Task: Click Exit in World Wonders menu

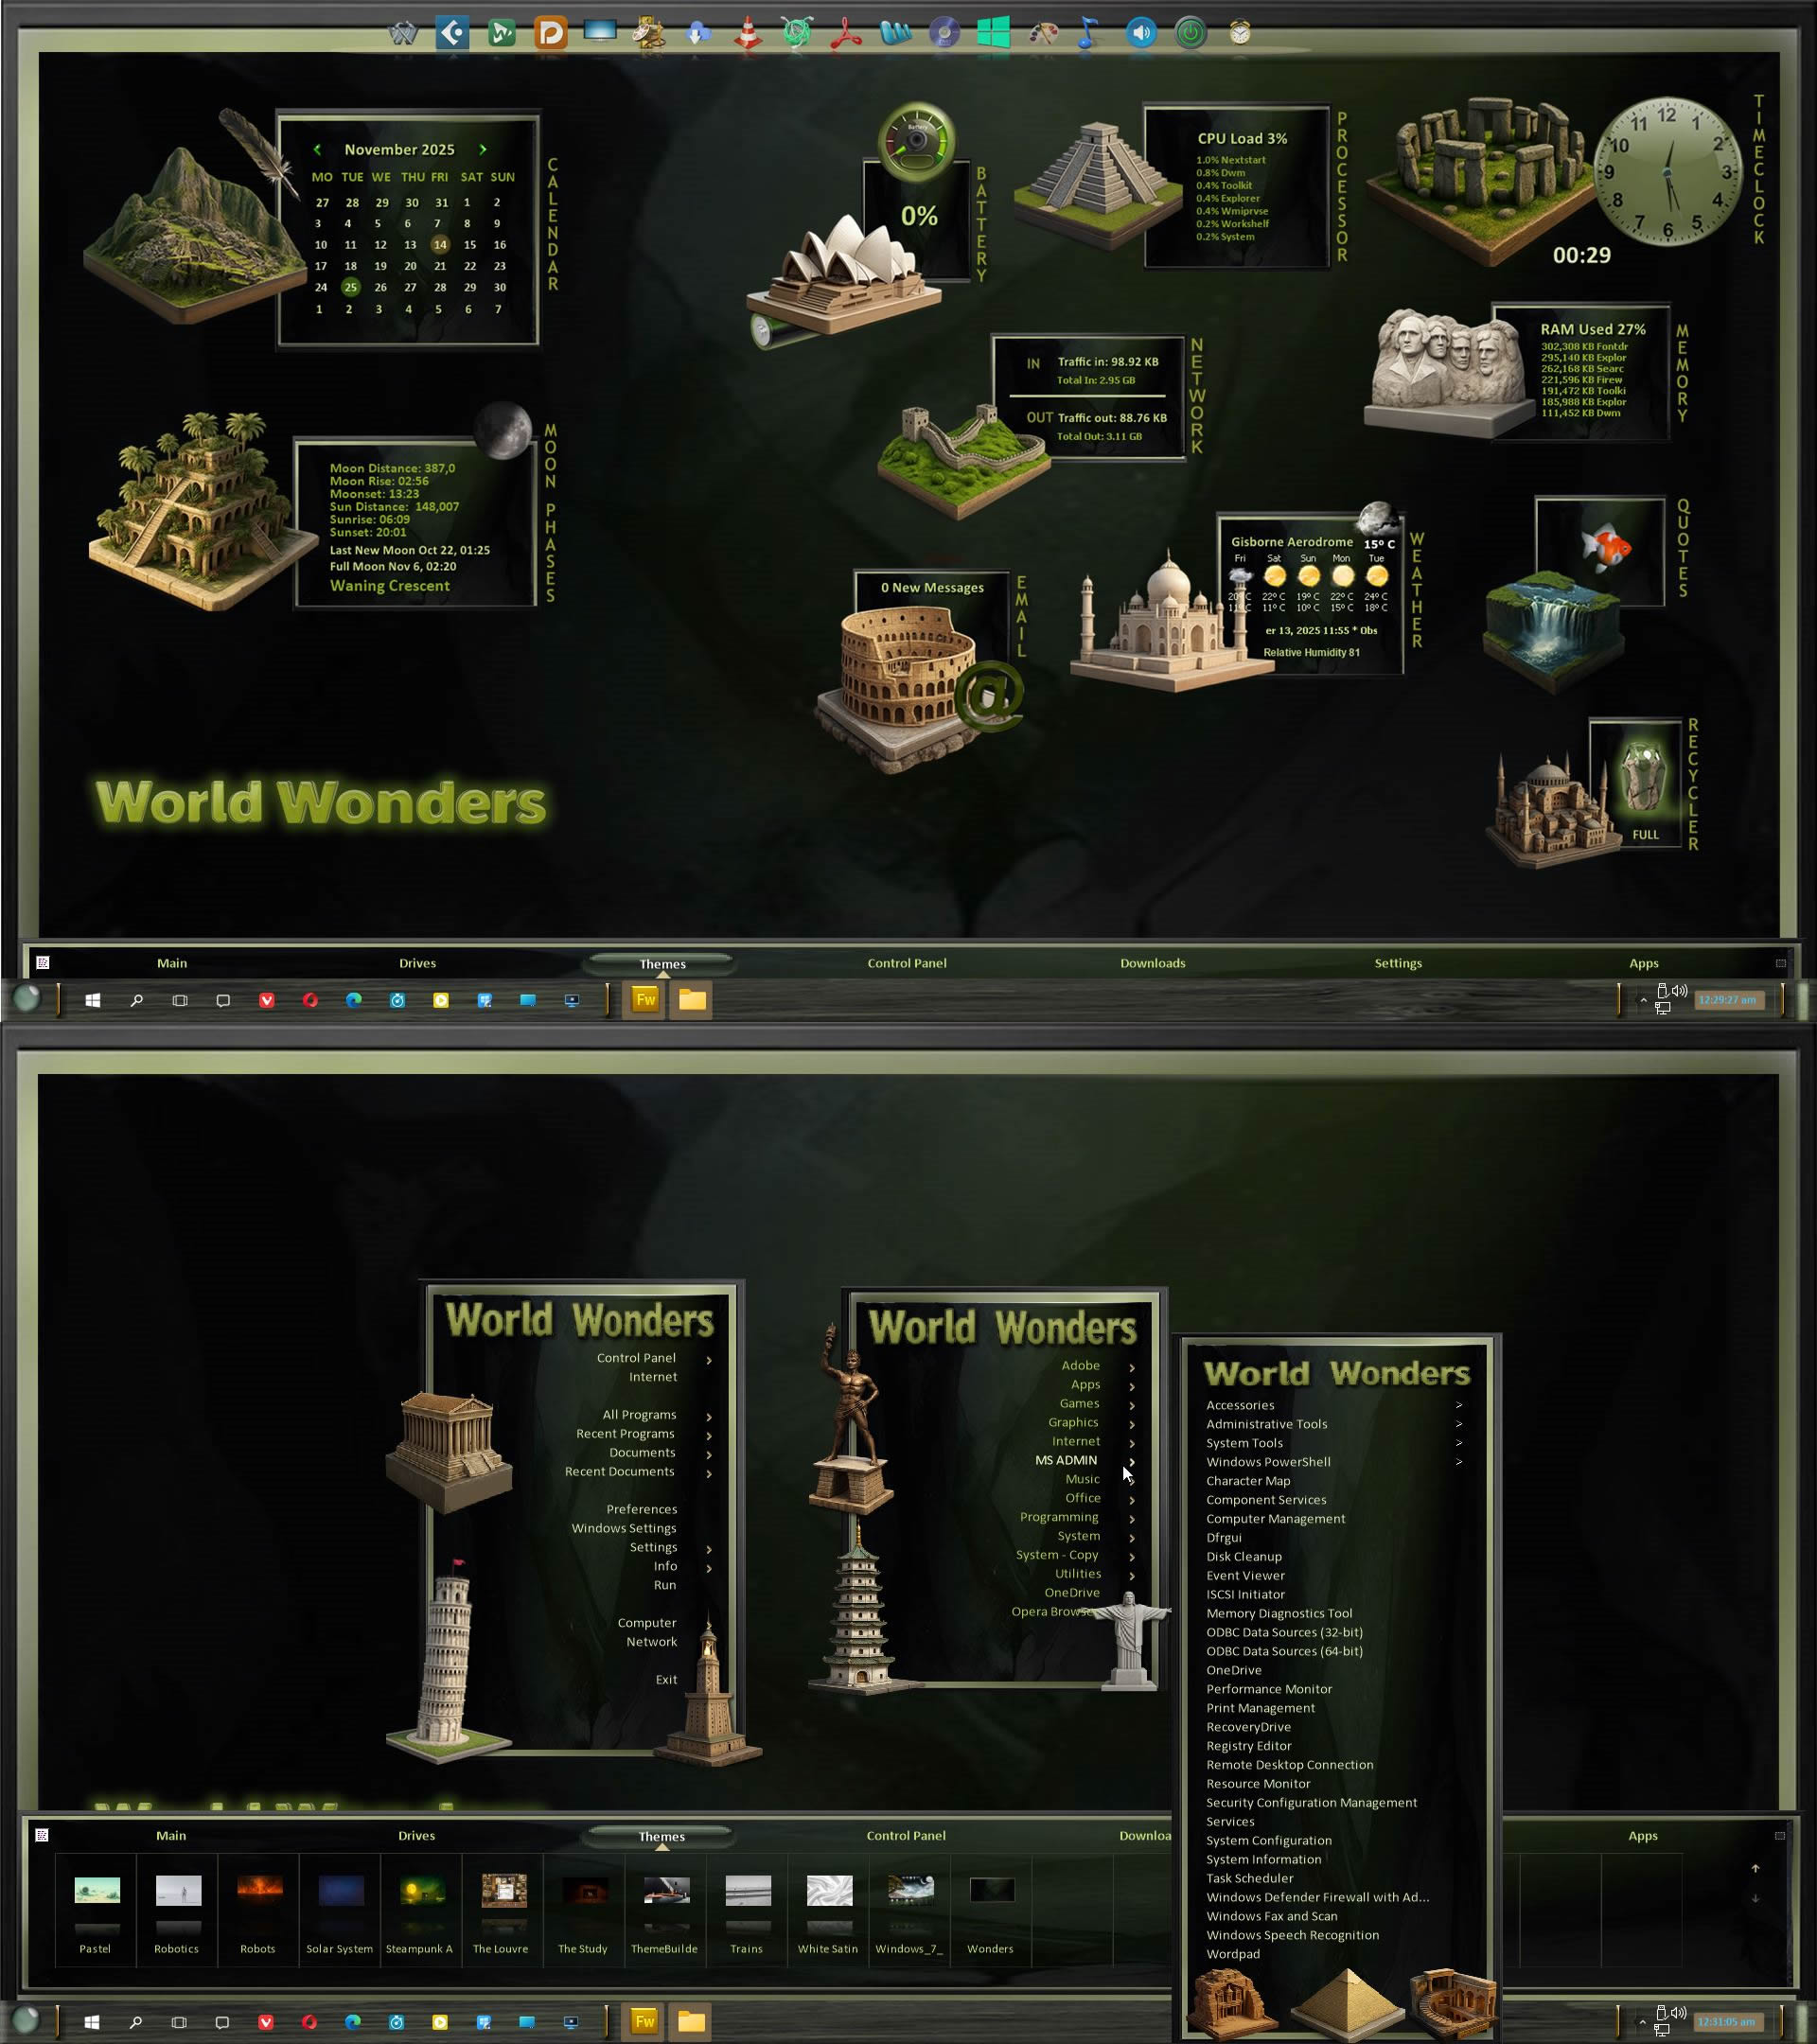Action: pyautogui.click(x=666, y=1680)
